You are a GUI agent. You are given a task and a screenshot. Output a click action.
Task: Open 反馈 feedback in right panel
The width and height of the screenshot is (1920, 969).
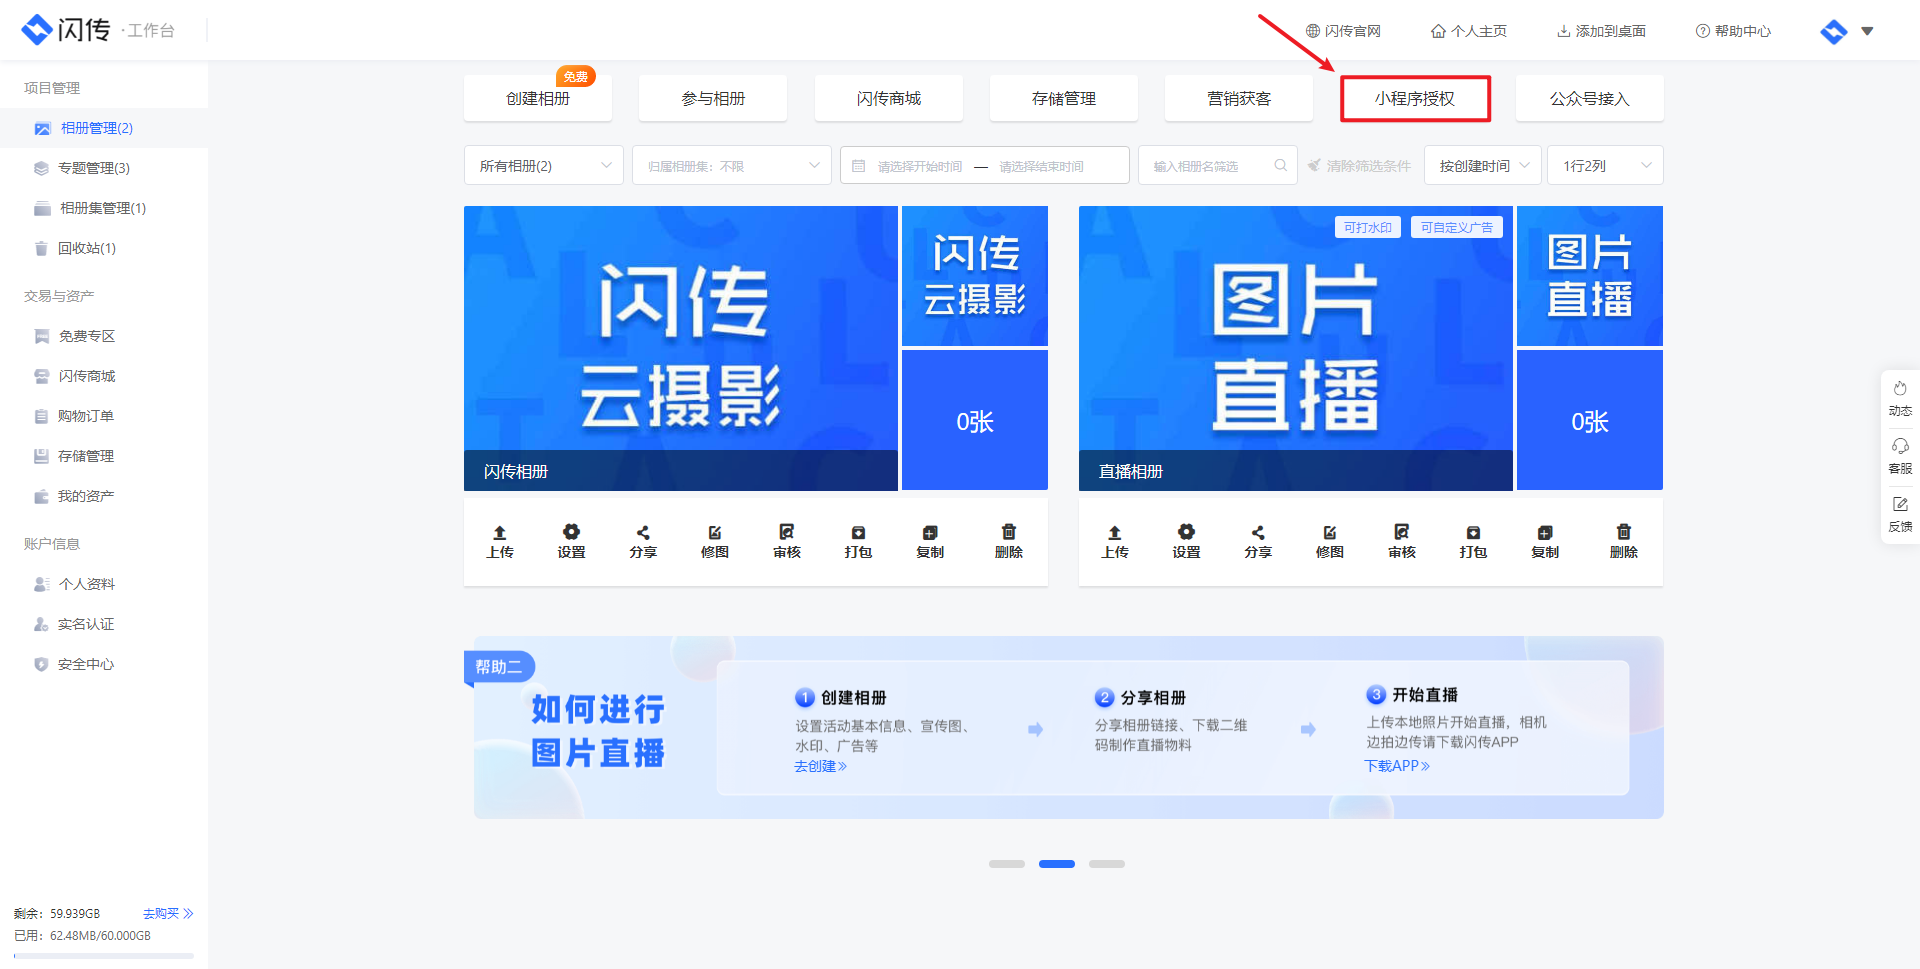click(1900, 514)
